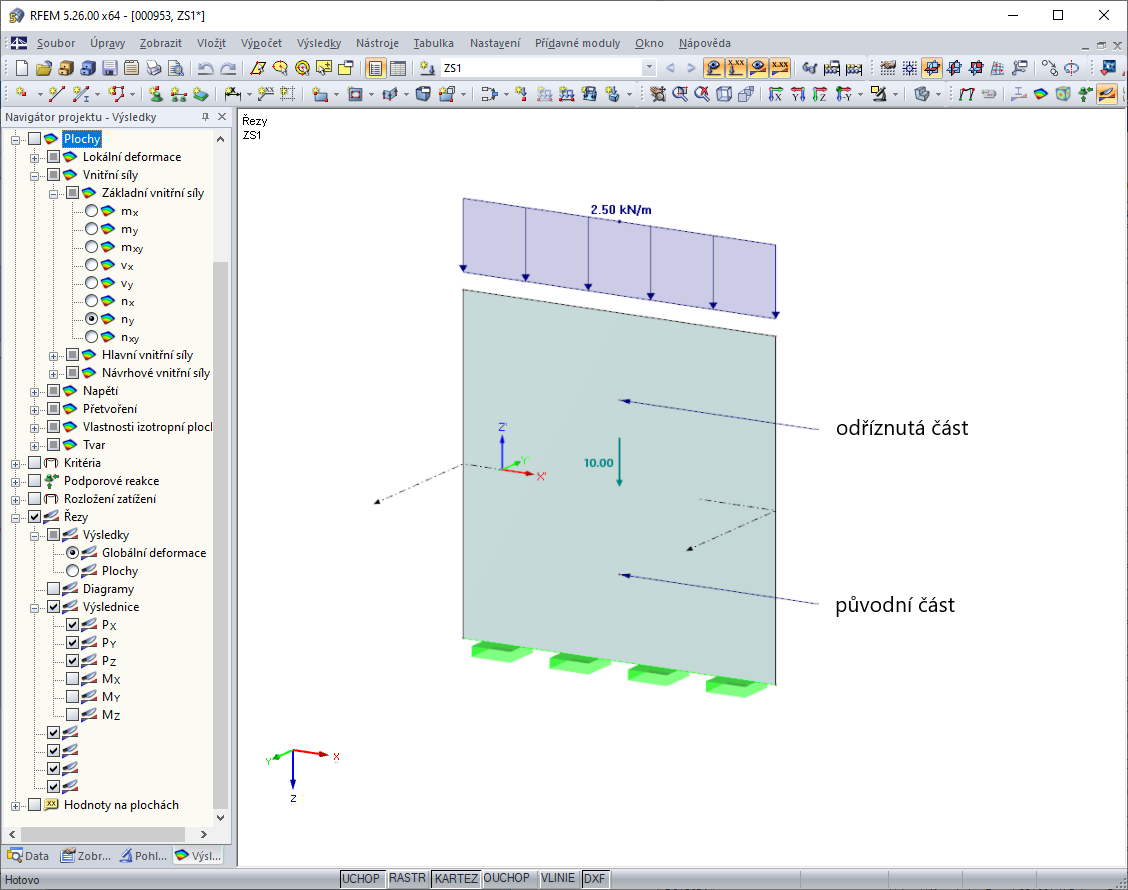Screen dimensions: 1128x890
Task: Go to next load case arrow
Action: 691,68
